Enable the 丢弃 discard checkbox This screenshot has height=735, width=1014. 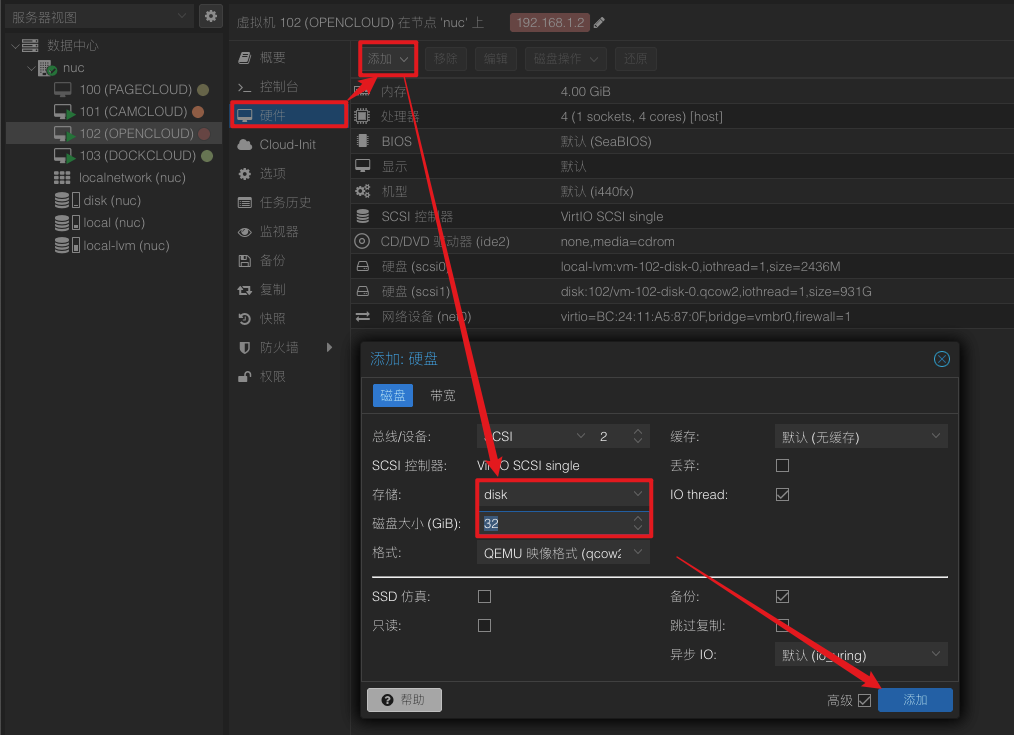click(782, 466)
